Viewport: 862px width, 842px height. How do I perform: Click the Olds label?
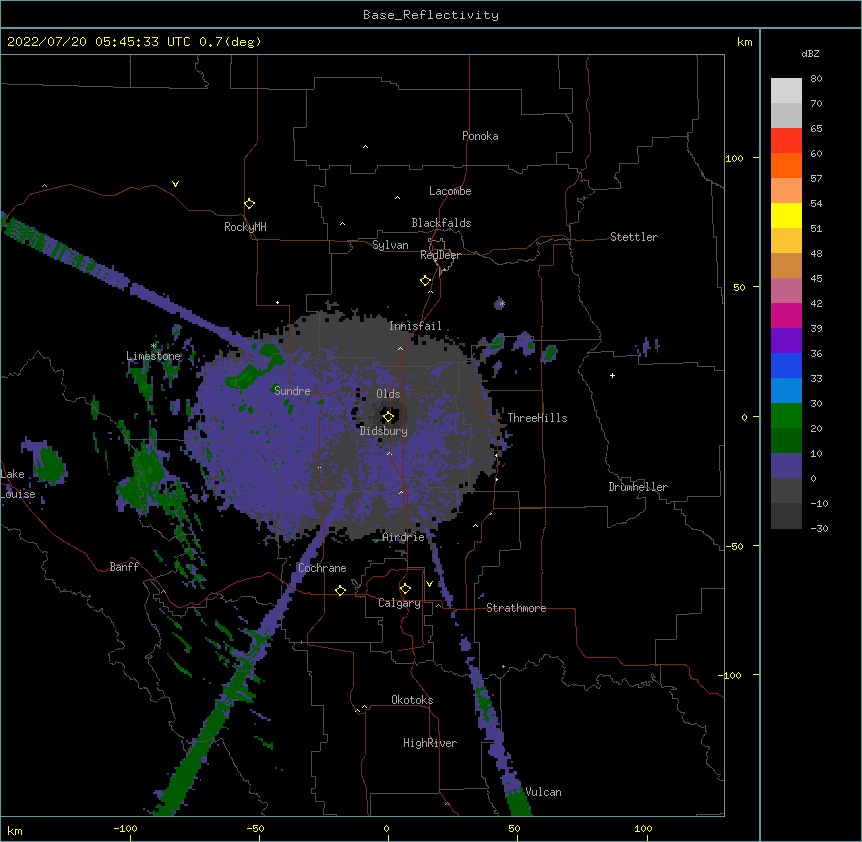point(388,394)
